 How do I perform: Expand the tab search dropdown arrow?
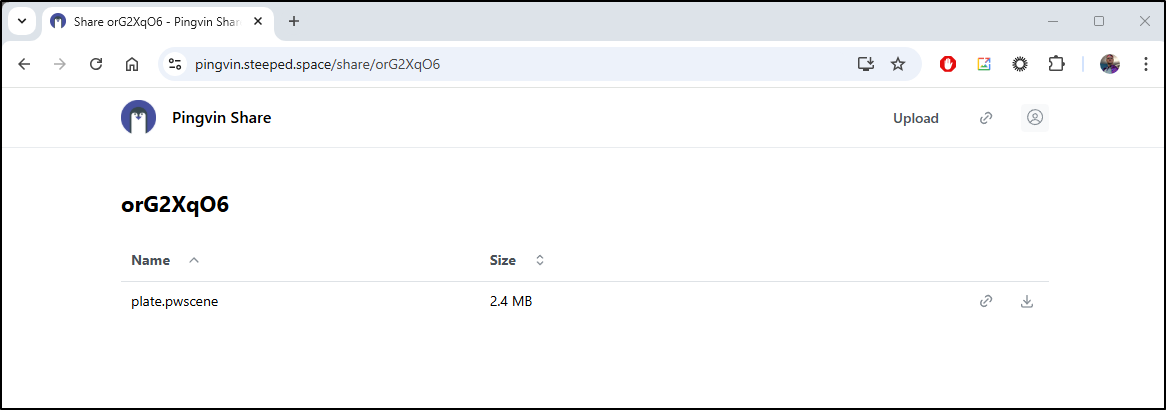tap(22, 22)
